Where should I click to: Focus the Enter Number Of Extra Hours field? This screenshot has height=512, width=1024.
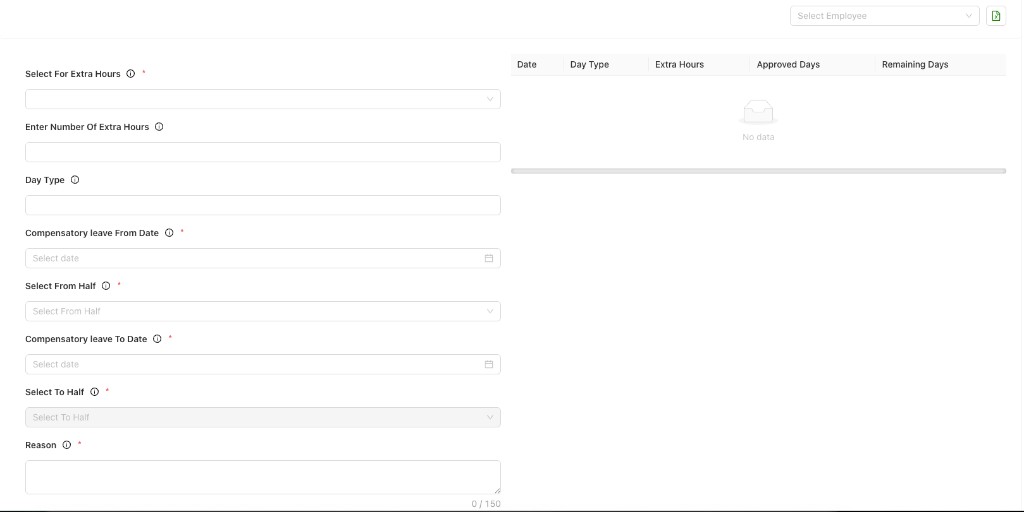pos(263,152)
